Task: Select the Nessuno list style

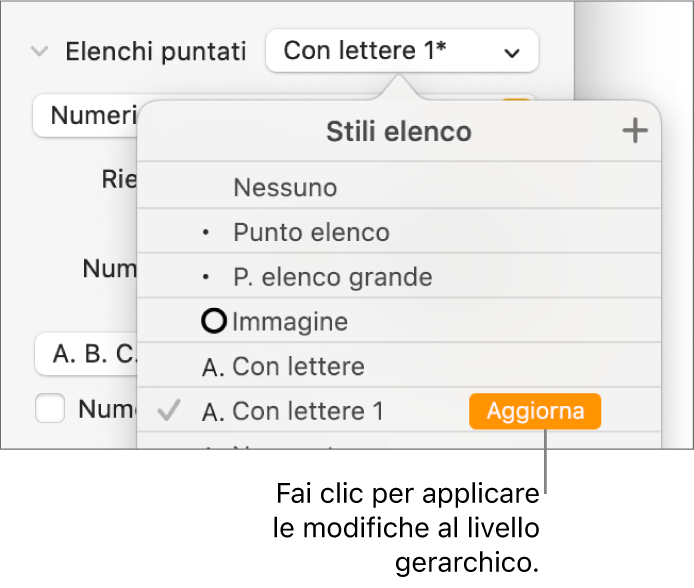Action: (x=399, y=187)
